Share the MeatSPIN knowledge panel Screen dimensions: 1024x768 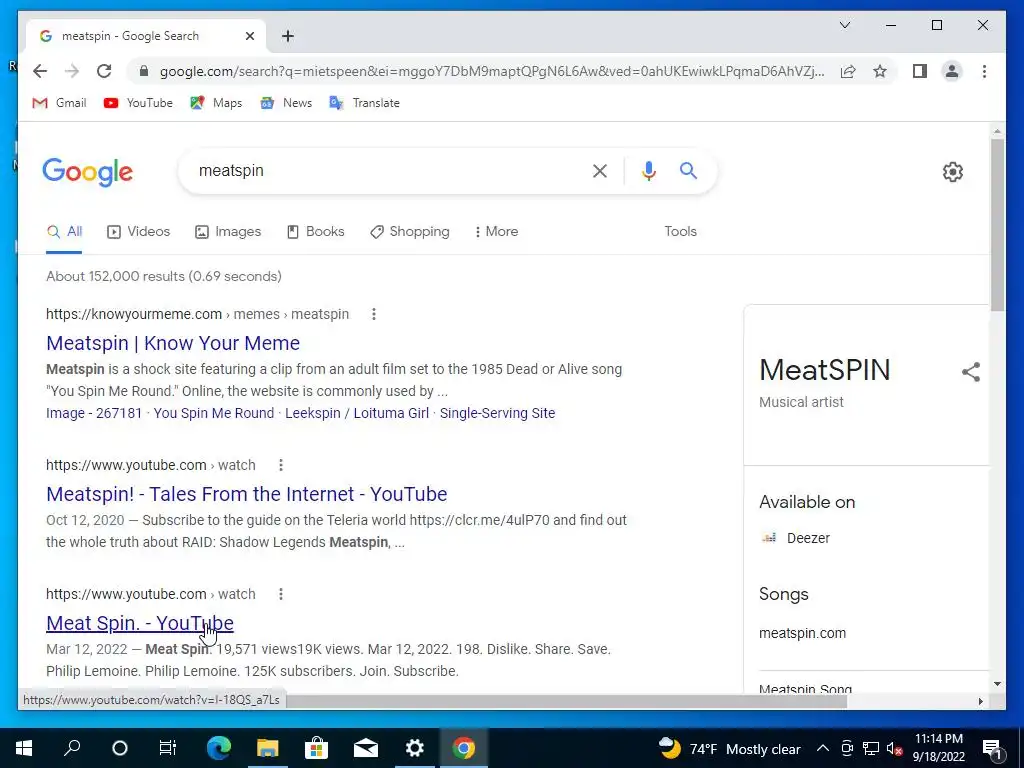971,372
